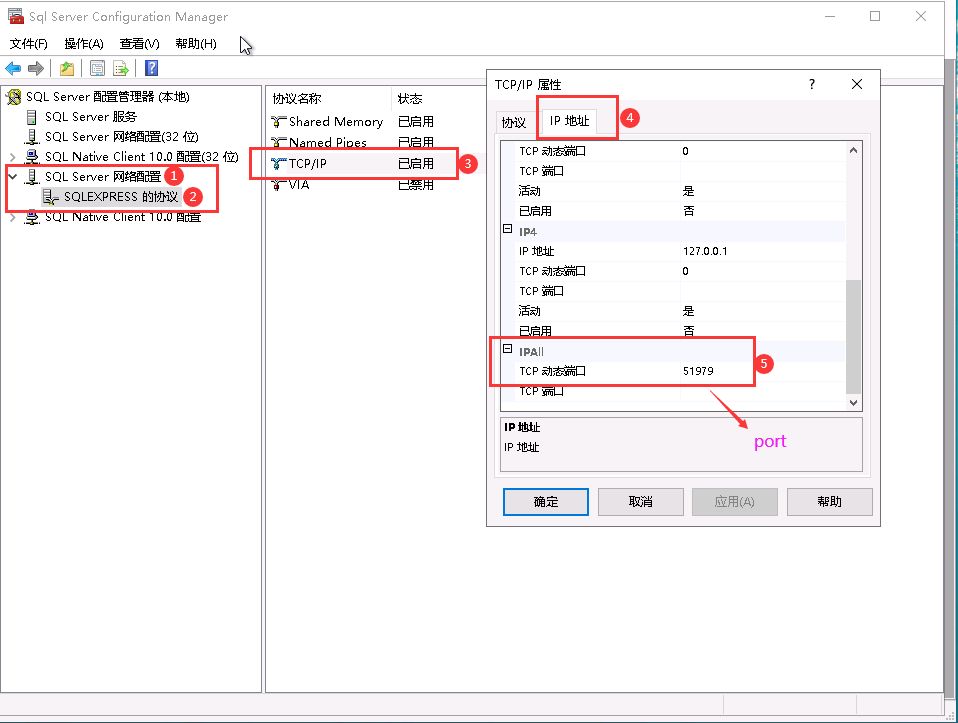Image resolution: width=958 pixels, height=723 pixels.
Task: Select SQL Server 网络配置(32 位) tree item
Action: point(122,137)
